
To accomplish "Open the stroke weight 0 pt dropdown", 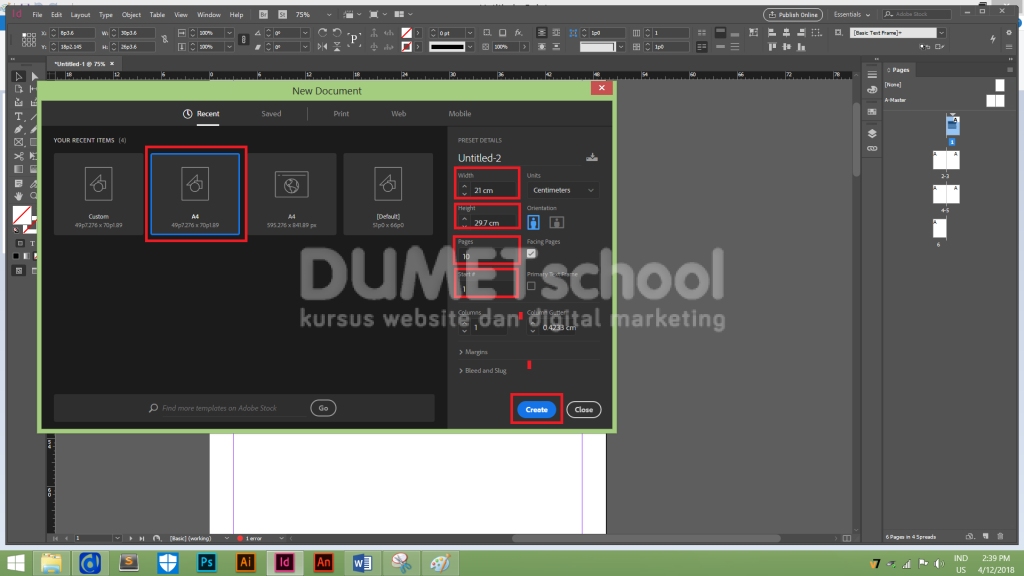I will tap(470, 33).
